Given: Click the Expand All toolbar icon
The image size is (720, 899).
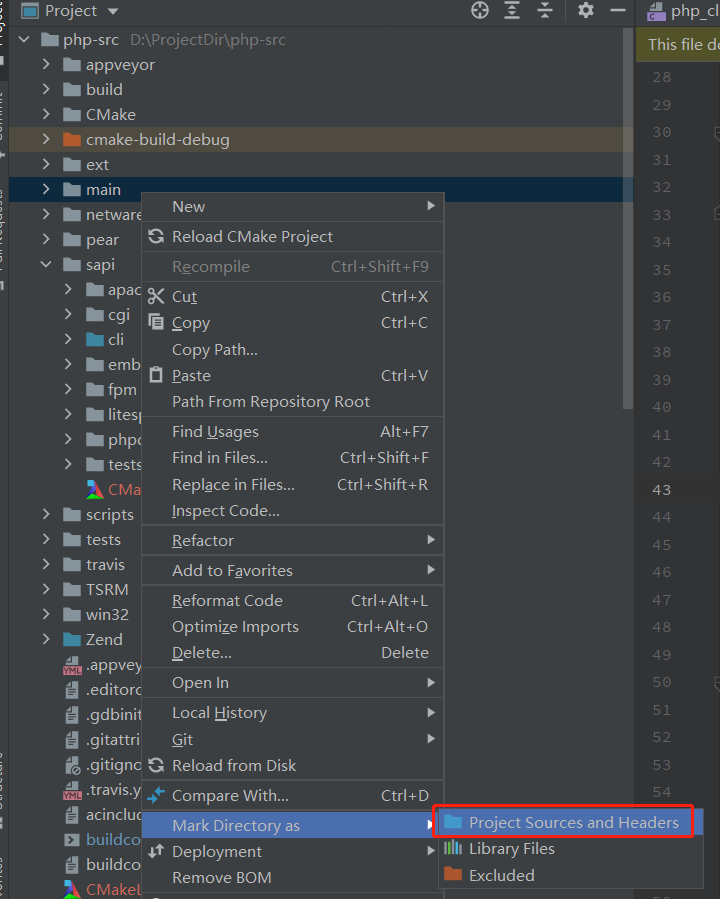Looking at the screenshot, I should click(512, 10).
